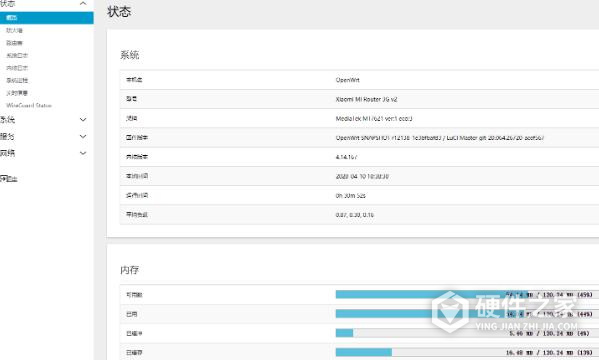The height and width of the screenshot is (360, 599).
Task: Click the MediaTek MT7621 architecture value
Action: point(374,118)
